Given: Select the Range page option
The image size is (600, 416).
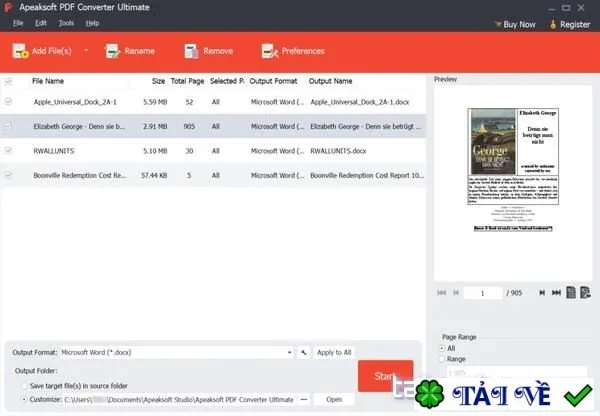Looking at the screenshot, I should (442, 359).
